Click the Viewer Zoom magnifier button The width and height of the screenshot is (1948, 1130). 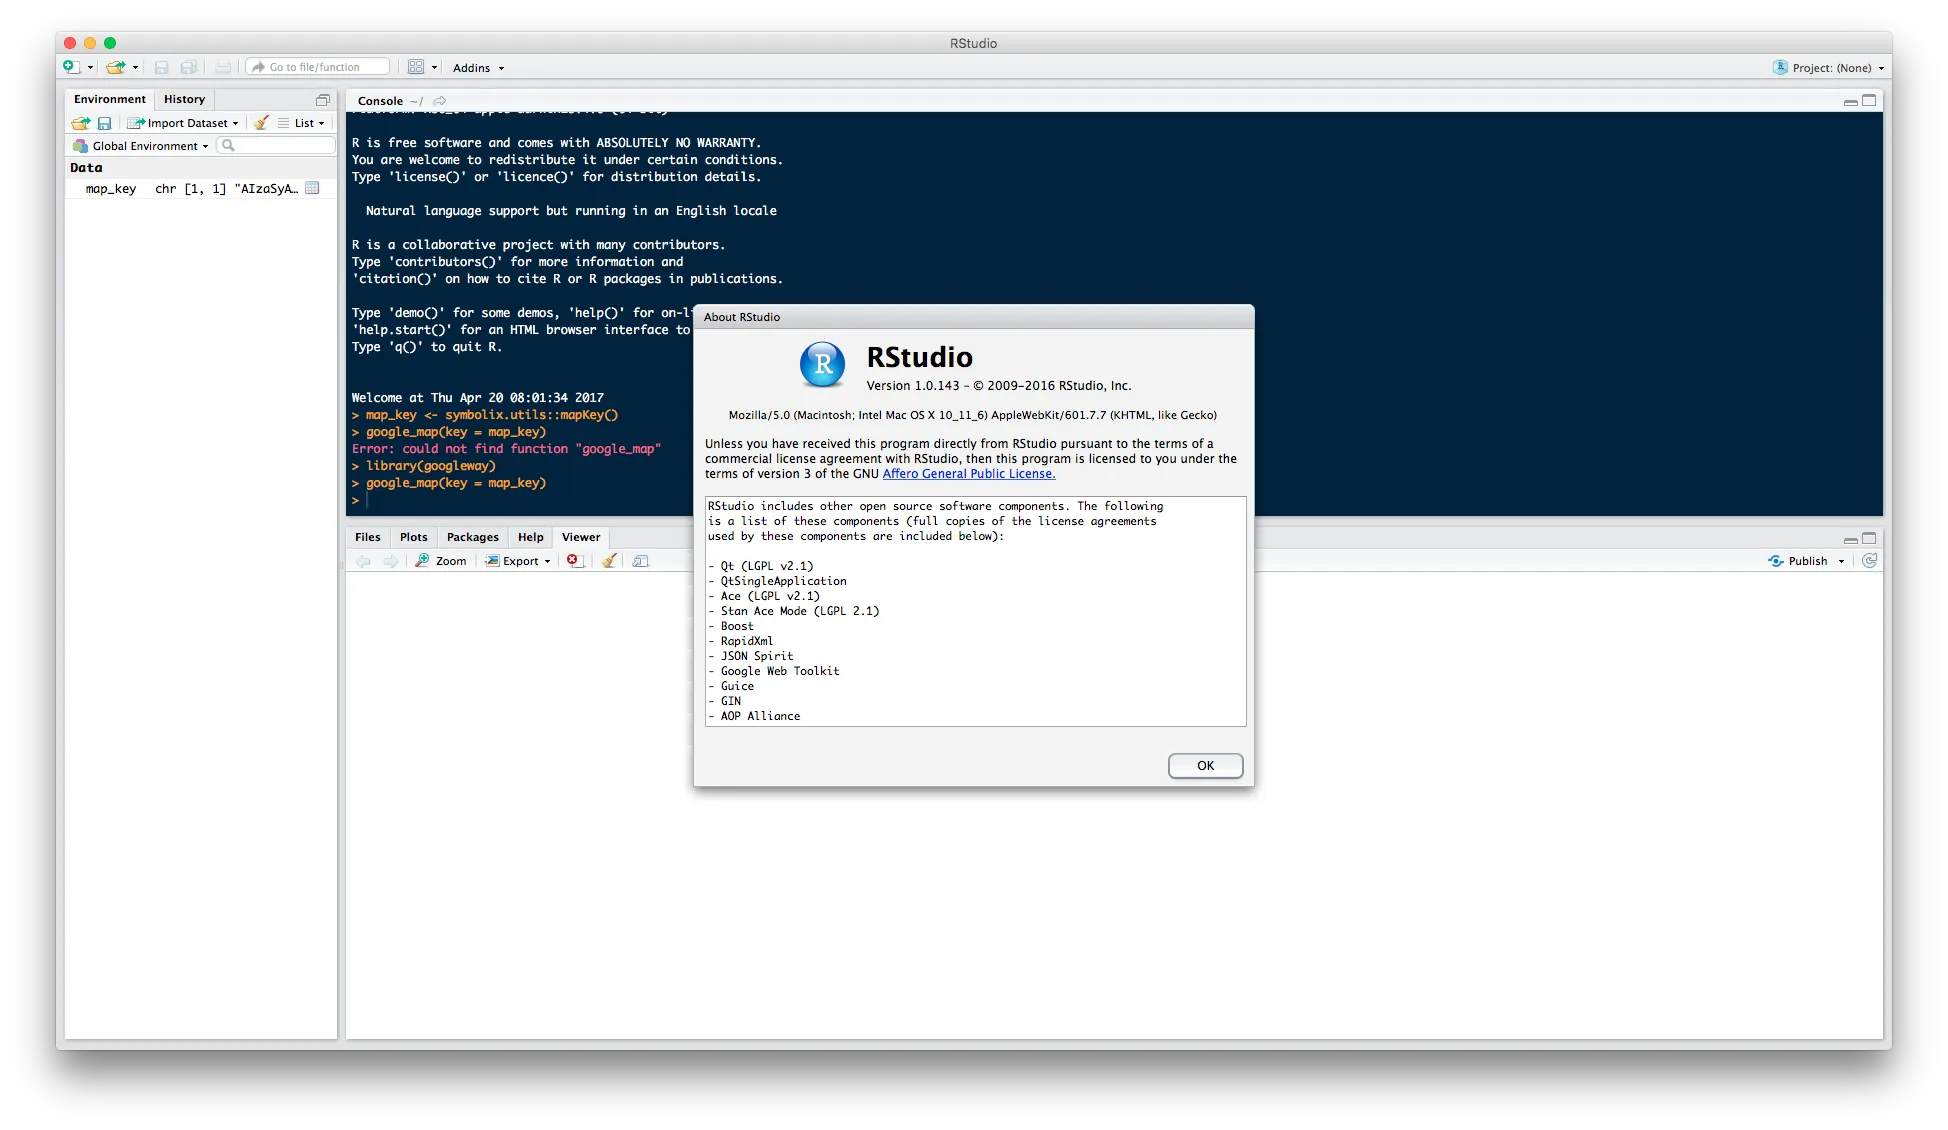coord(441,561)
